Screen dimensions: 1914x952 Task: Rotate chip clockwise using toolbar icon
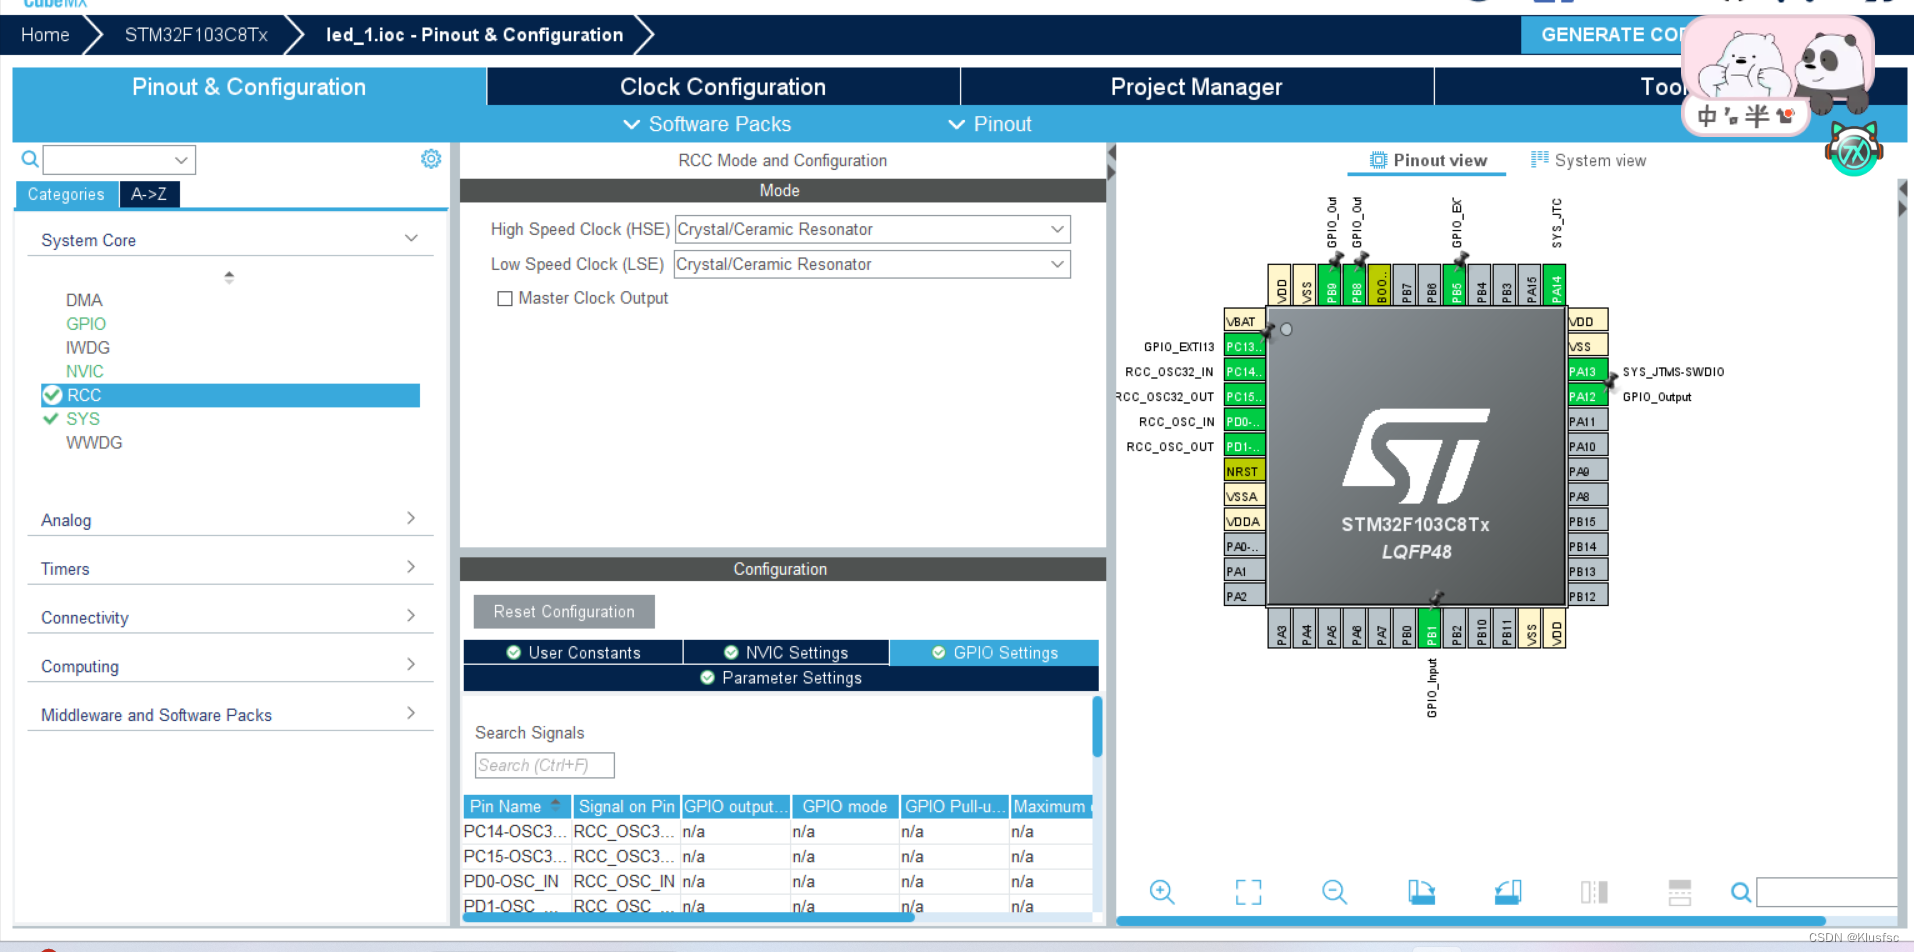coord(1421,892)
